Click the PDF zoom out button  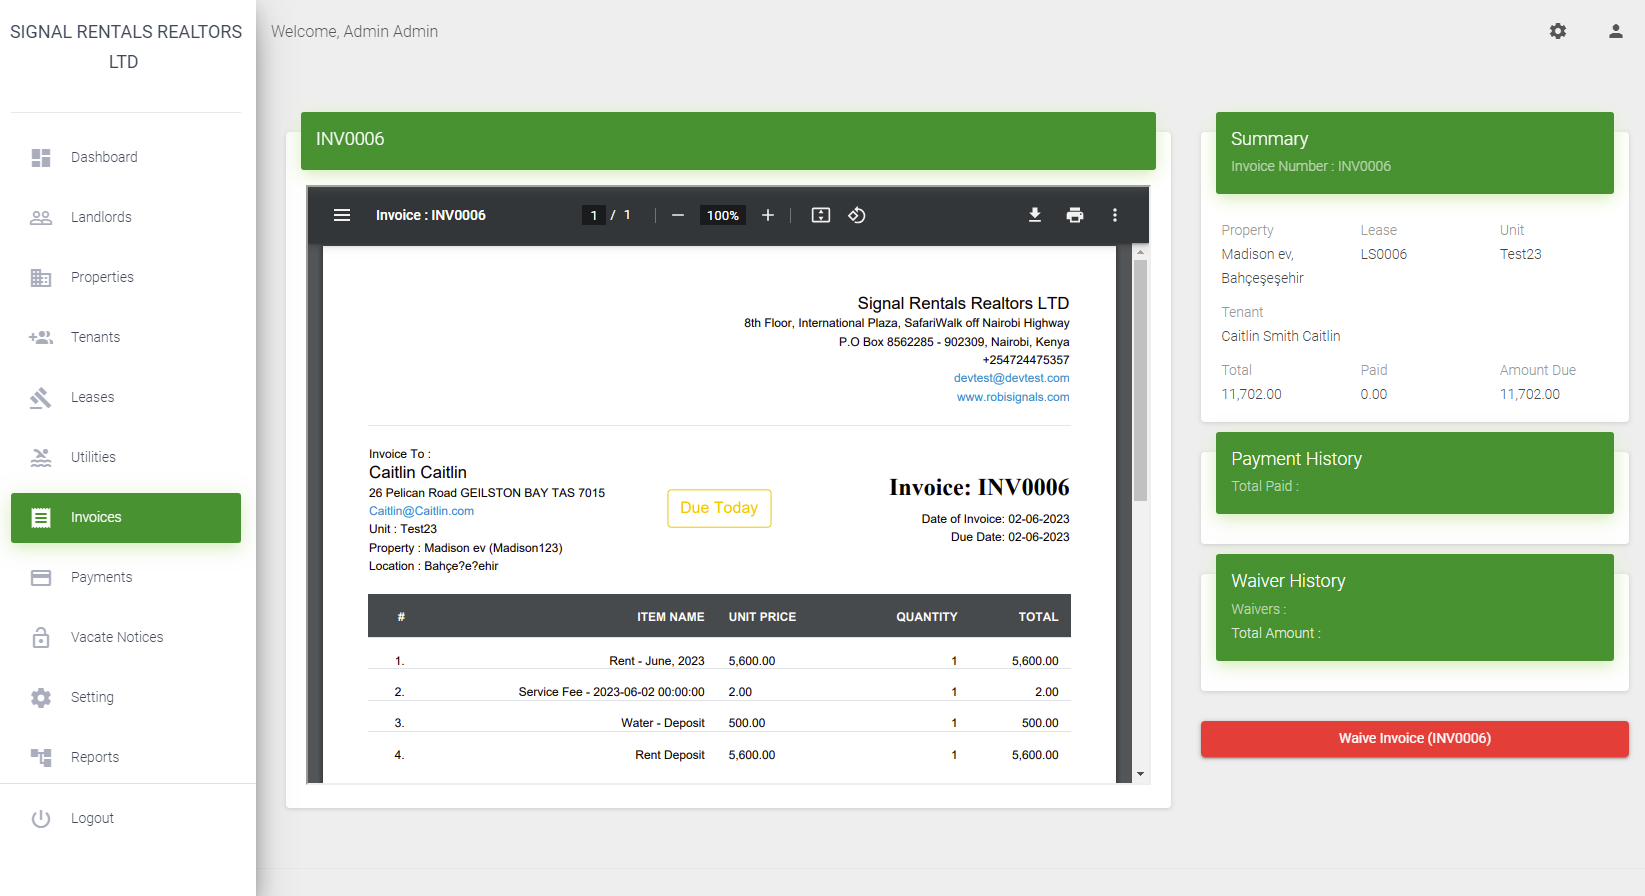[x=678, y=215]
